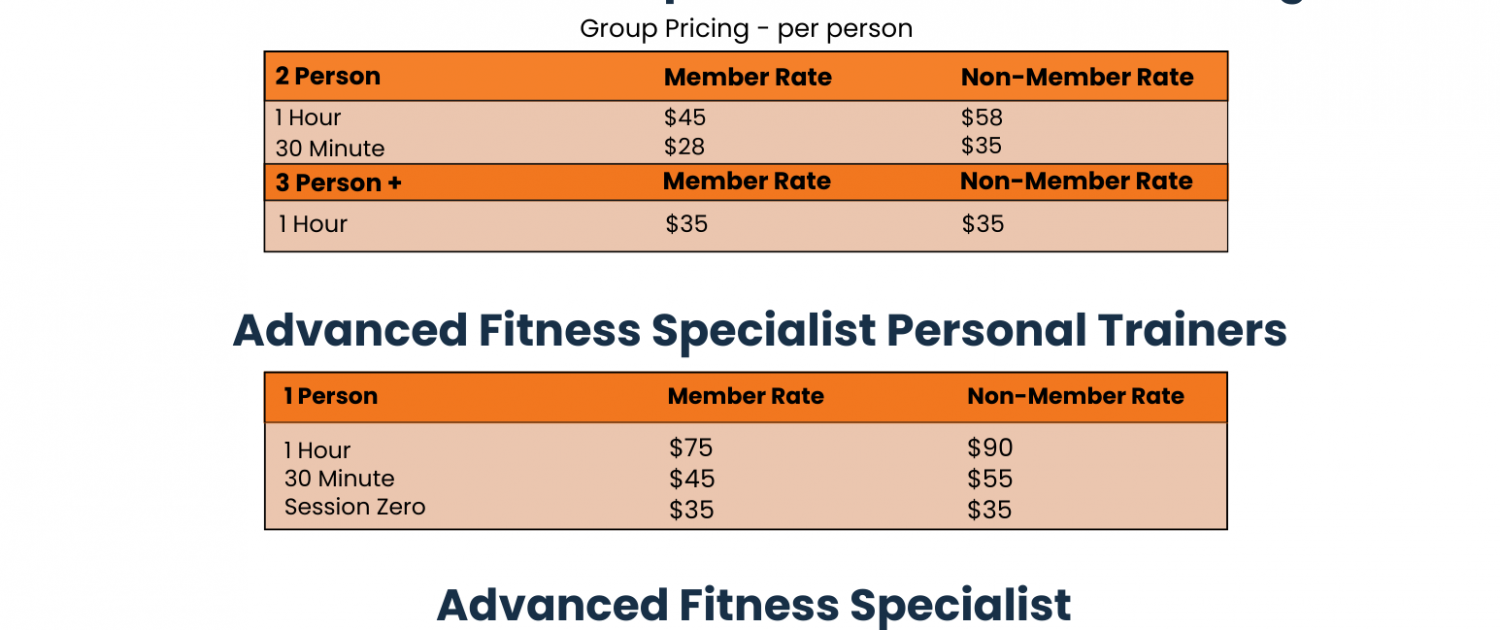Click the $28 member price
The height and width of the screenshot is (630, 1500).
(684, 147)
